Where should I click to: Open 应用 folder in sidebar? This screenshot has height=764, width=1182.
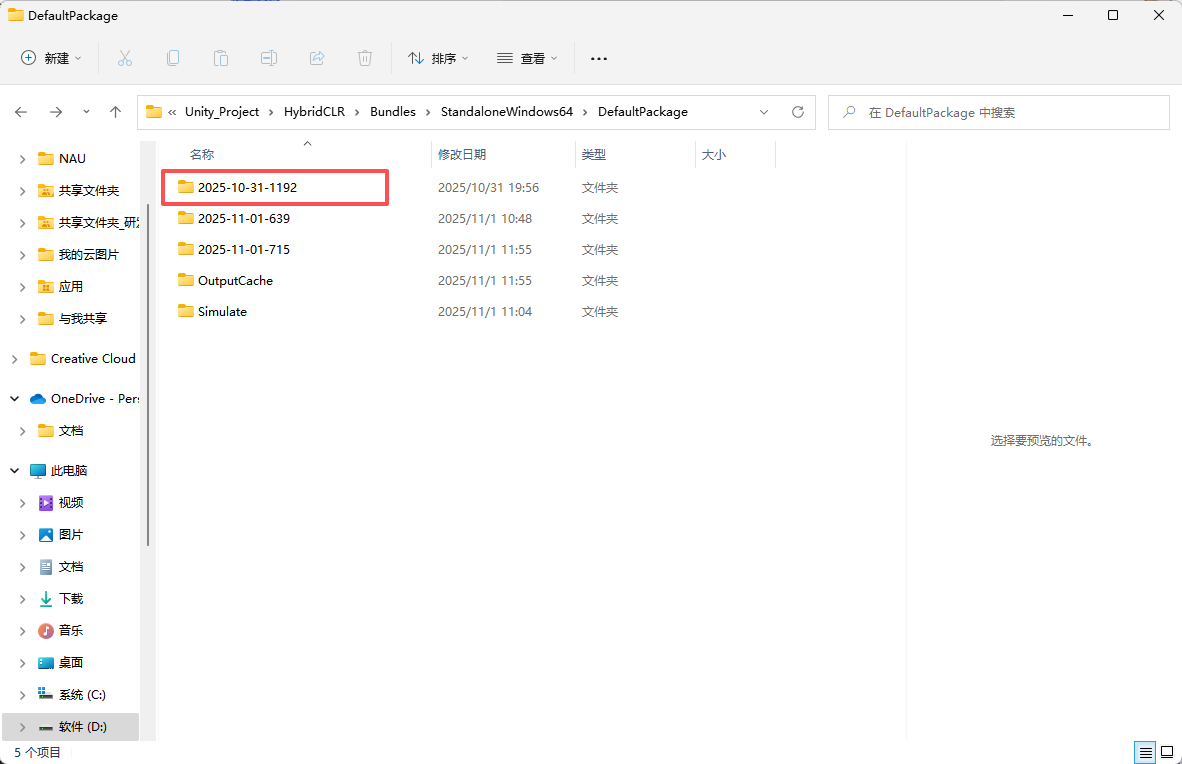point(71,287)
